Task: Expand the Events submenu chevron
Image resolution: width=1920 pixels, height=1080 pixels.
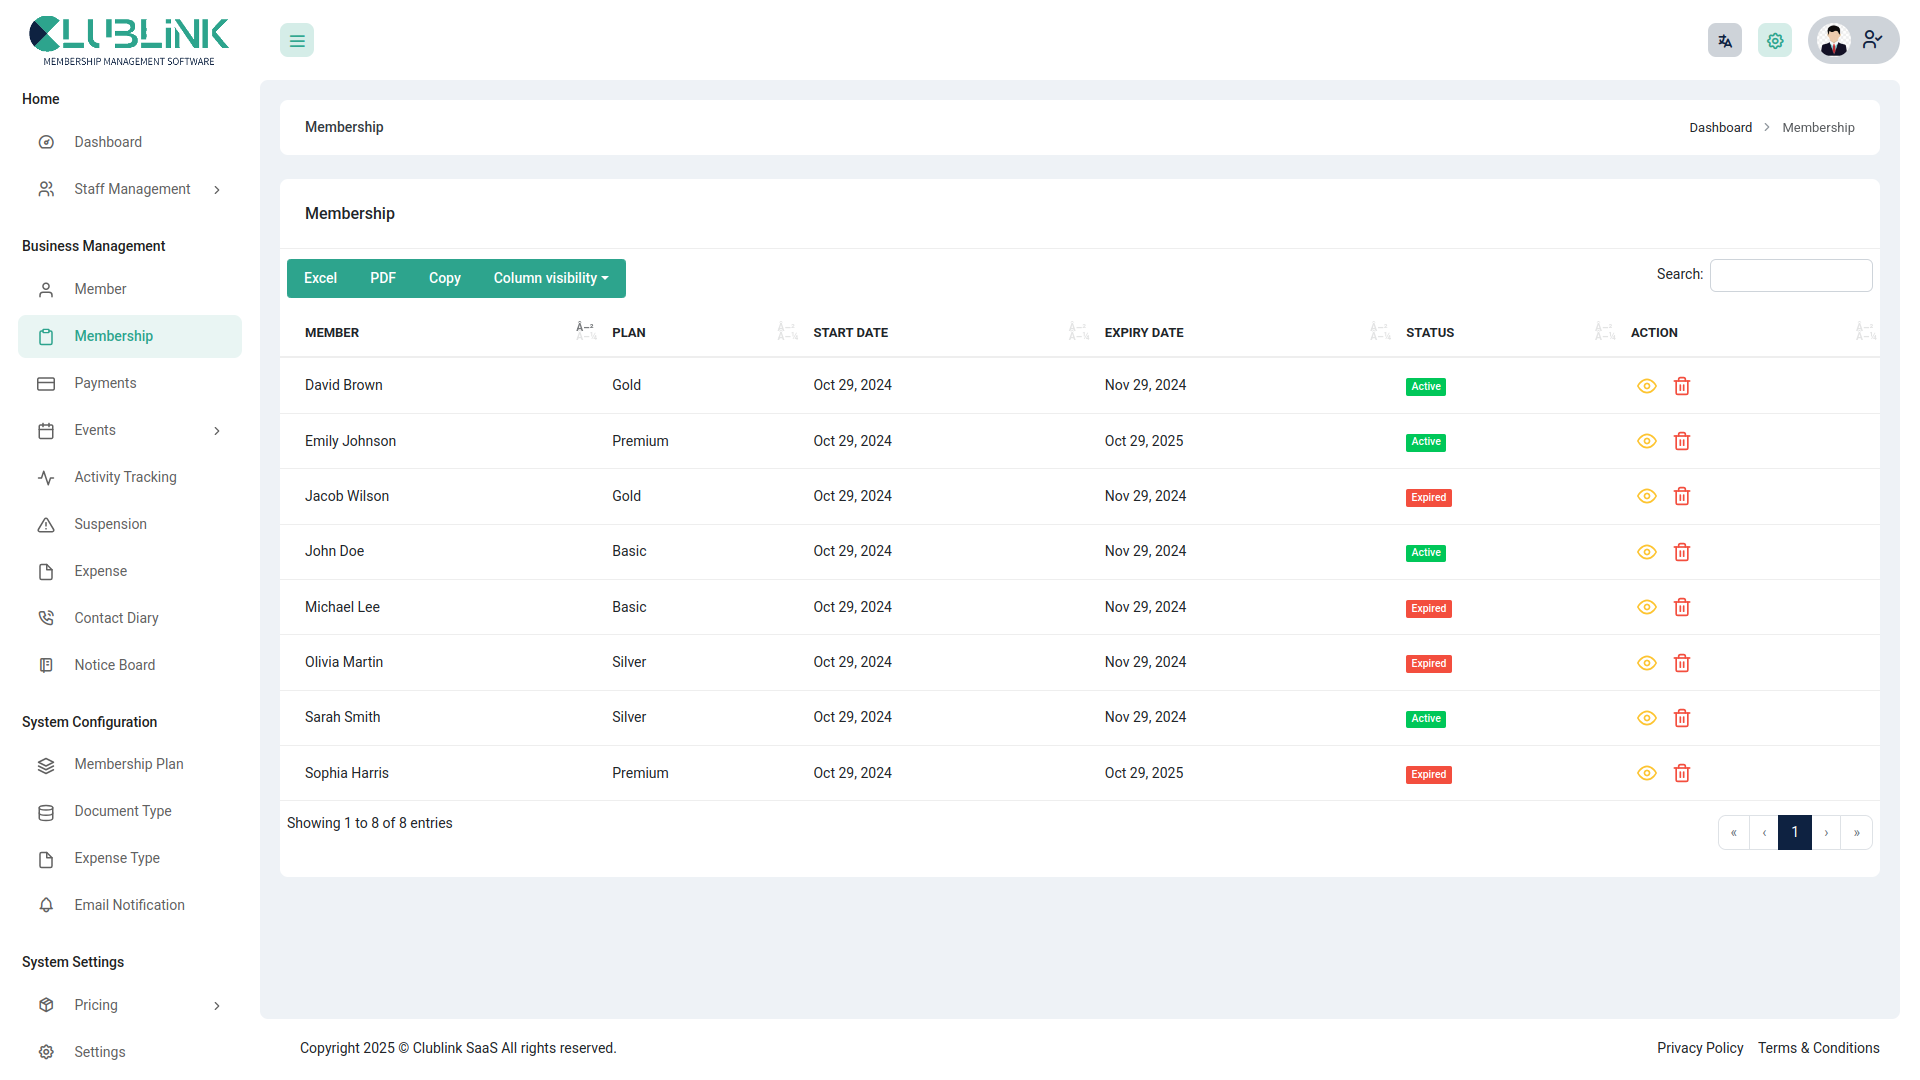Action: click(217, 430)
